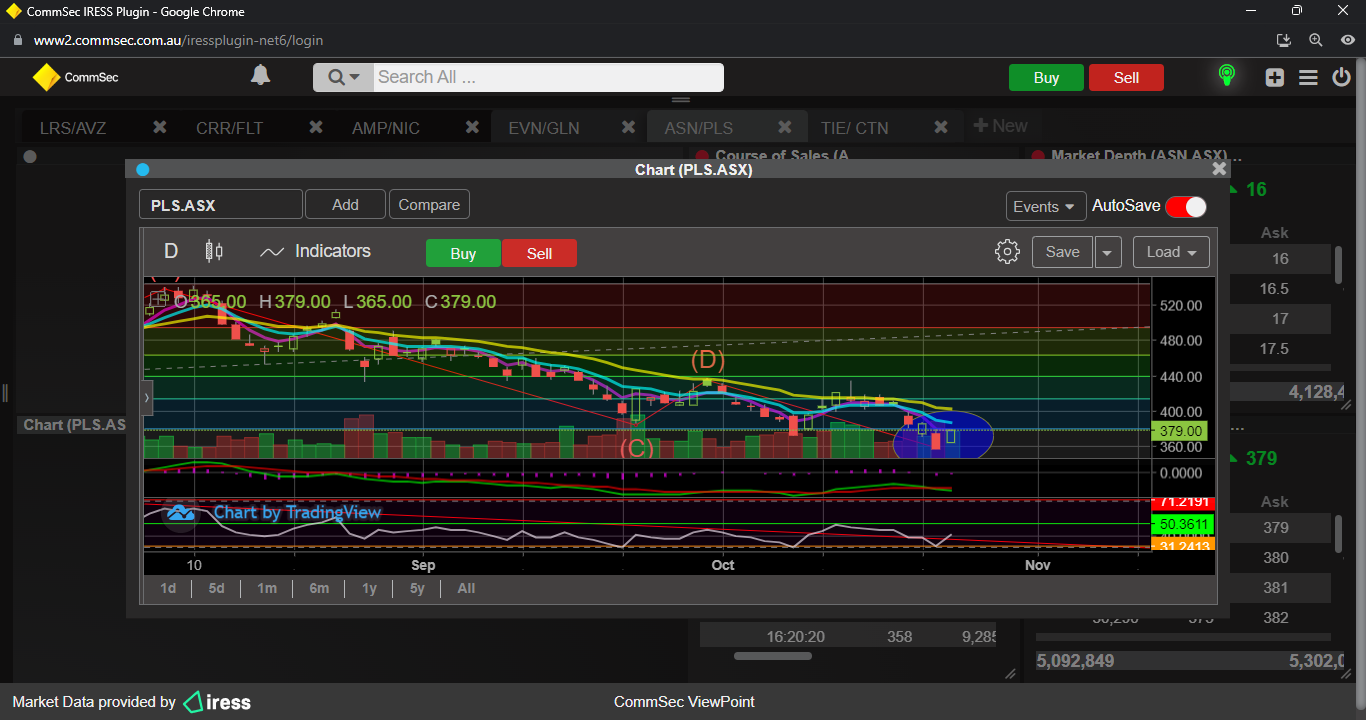
Task: Set chart range to 1y
Action: pos(369,588)
